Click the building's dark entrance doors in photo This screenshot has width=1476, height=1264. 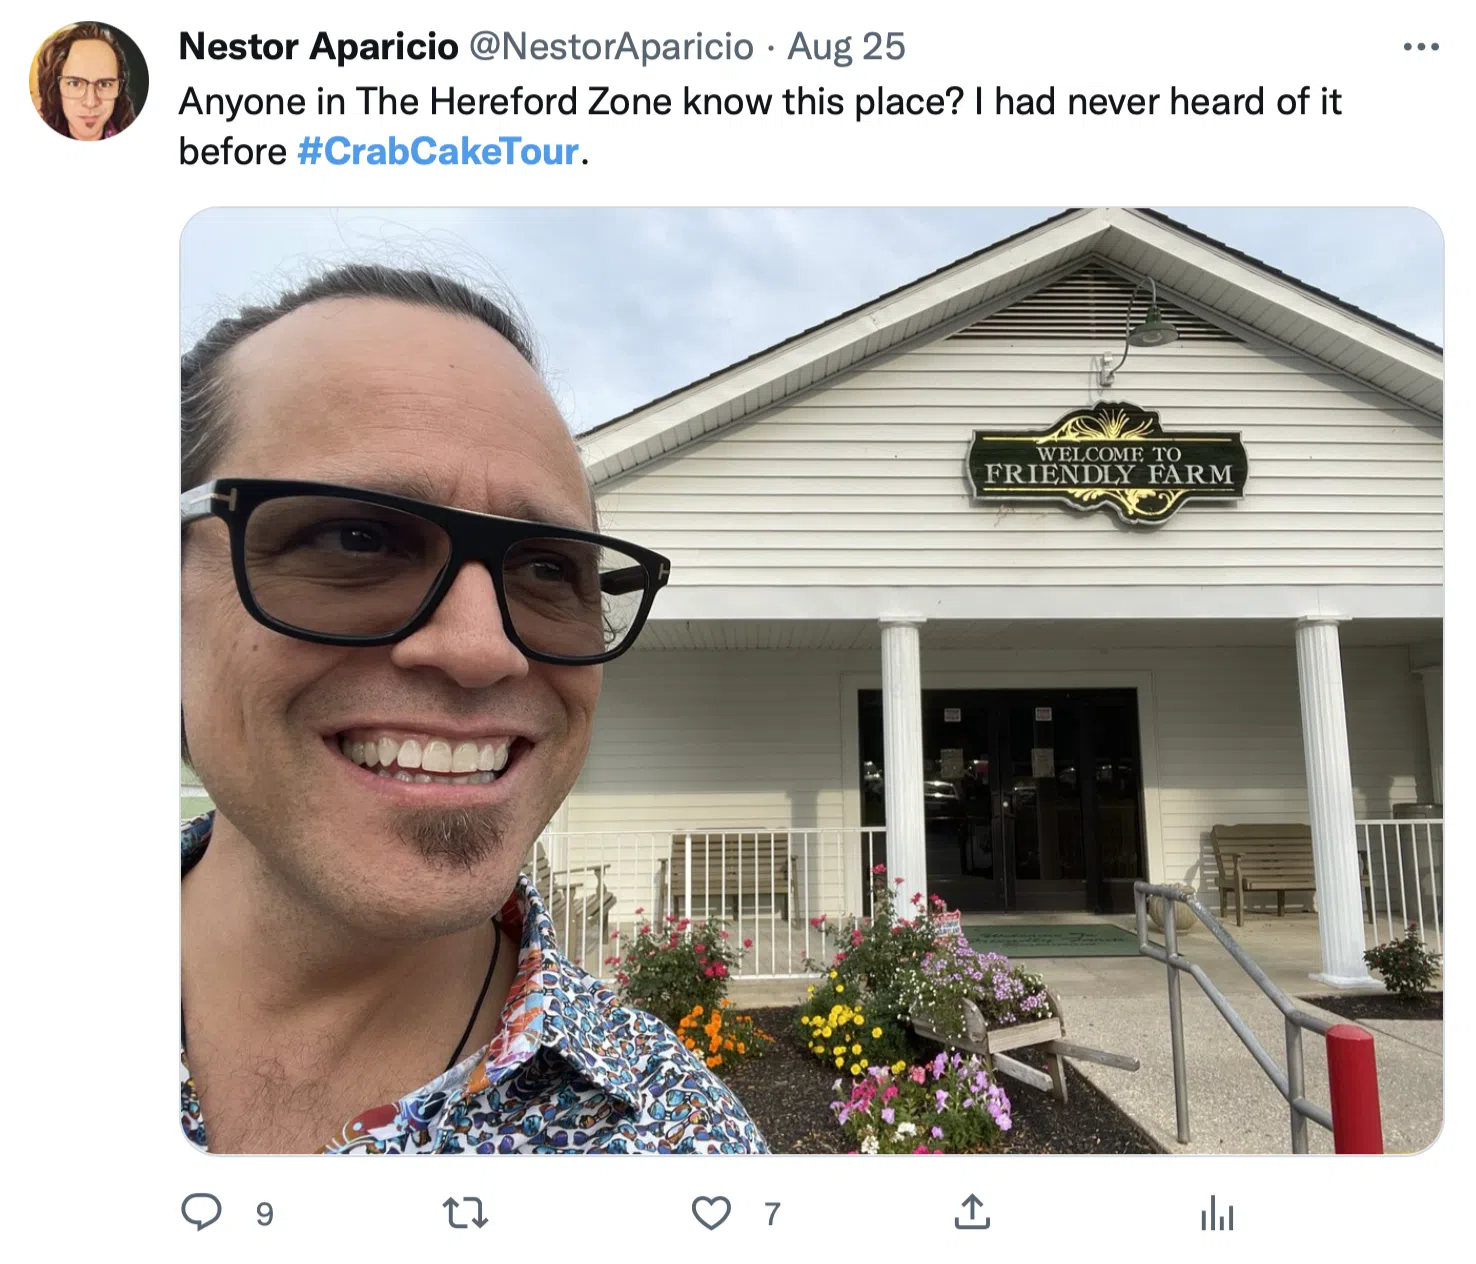1000,799
